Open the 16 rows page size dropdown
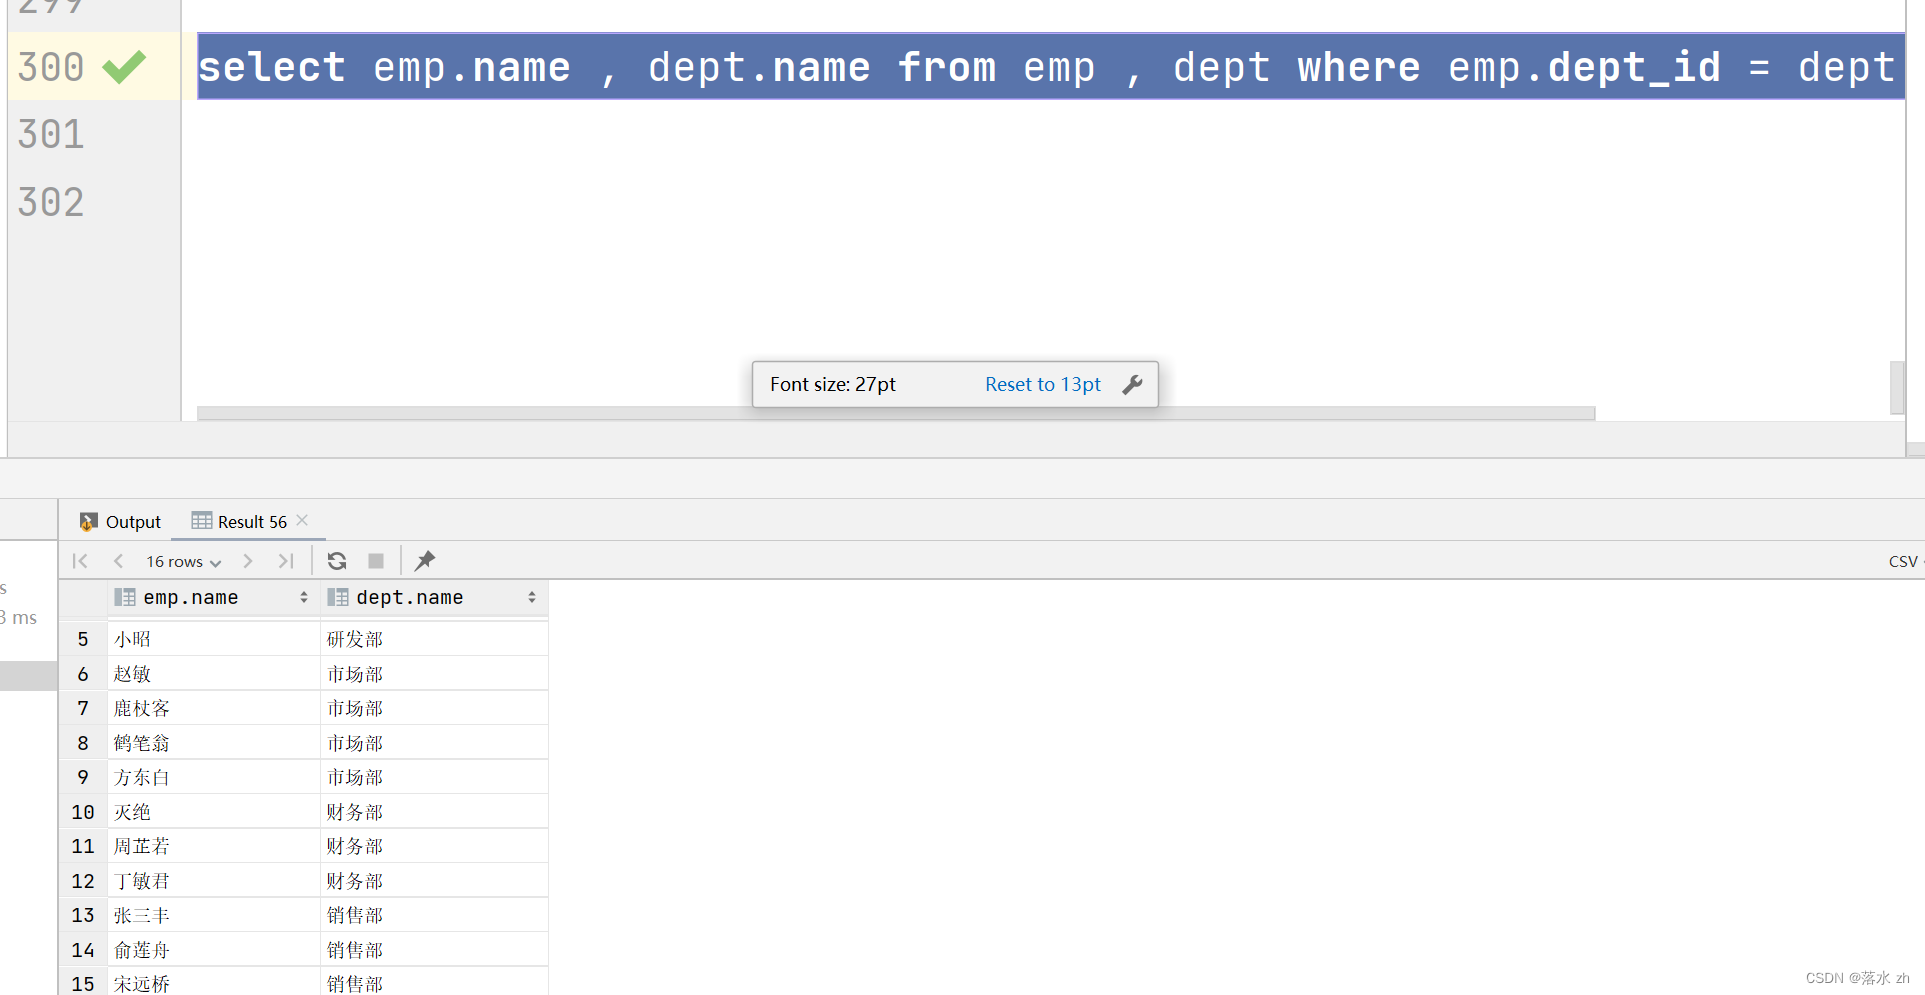The width and height of the screenshot is (1925, 995). (x=183, y=561)
